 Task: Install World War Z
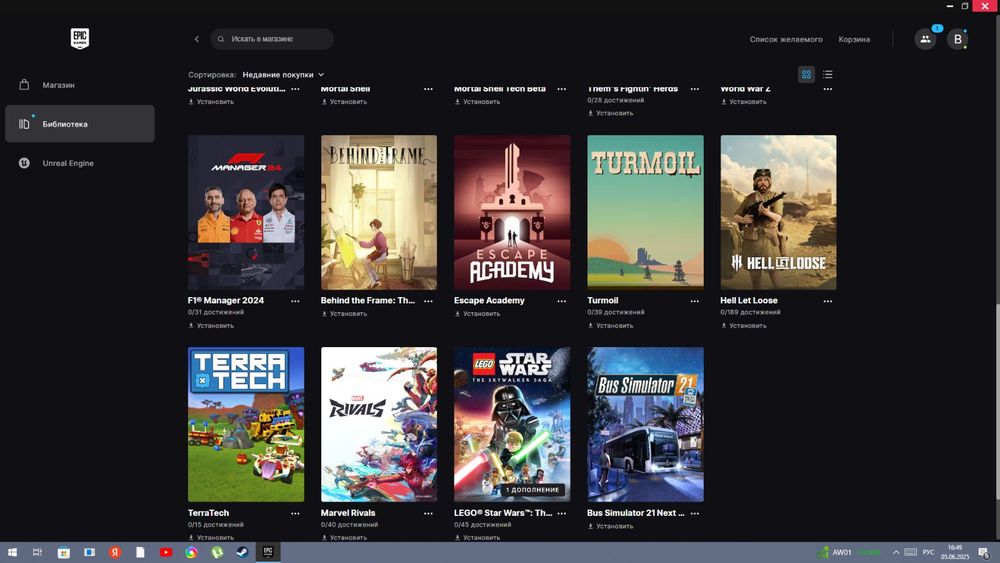pos(744,101)
